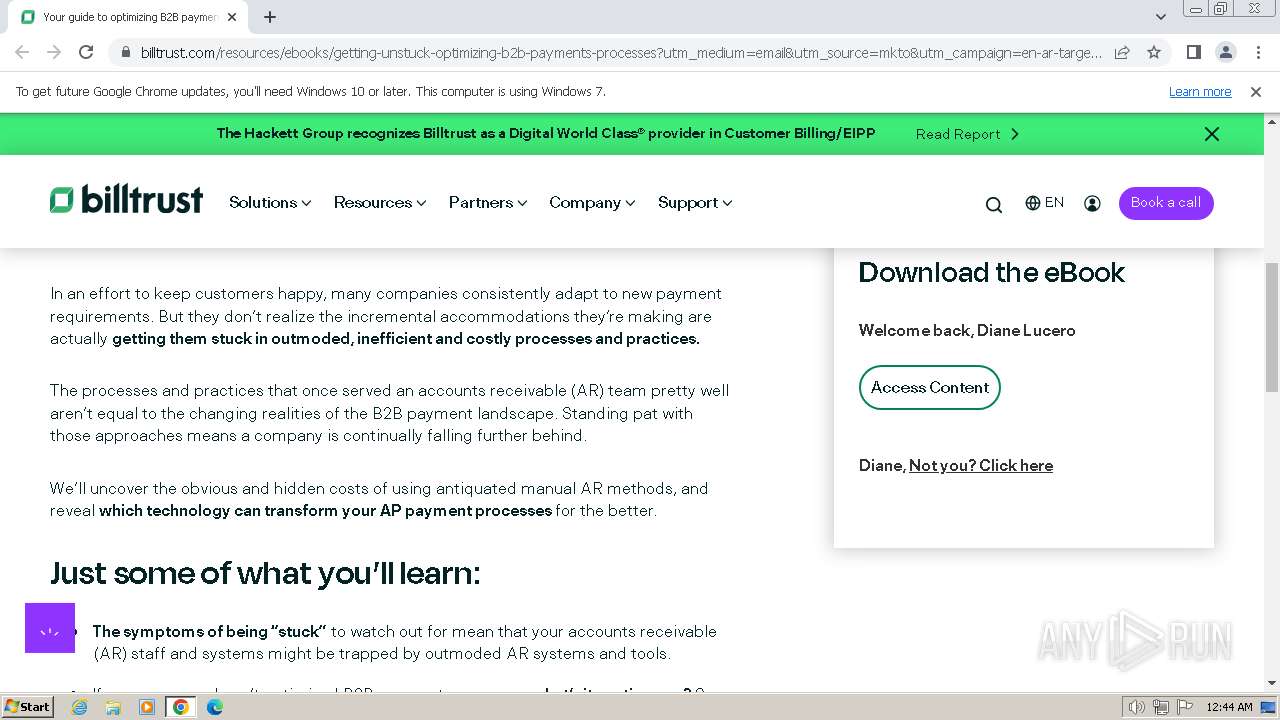This screenshot has width=1280, height=720.
Task: Open the Read Report link
Action: click(967, 134)
